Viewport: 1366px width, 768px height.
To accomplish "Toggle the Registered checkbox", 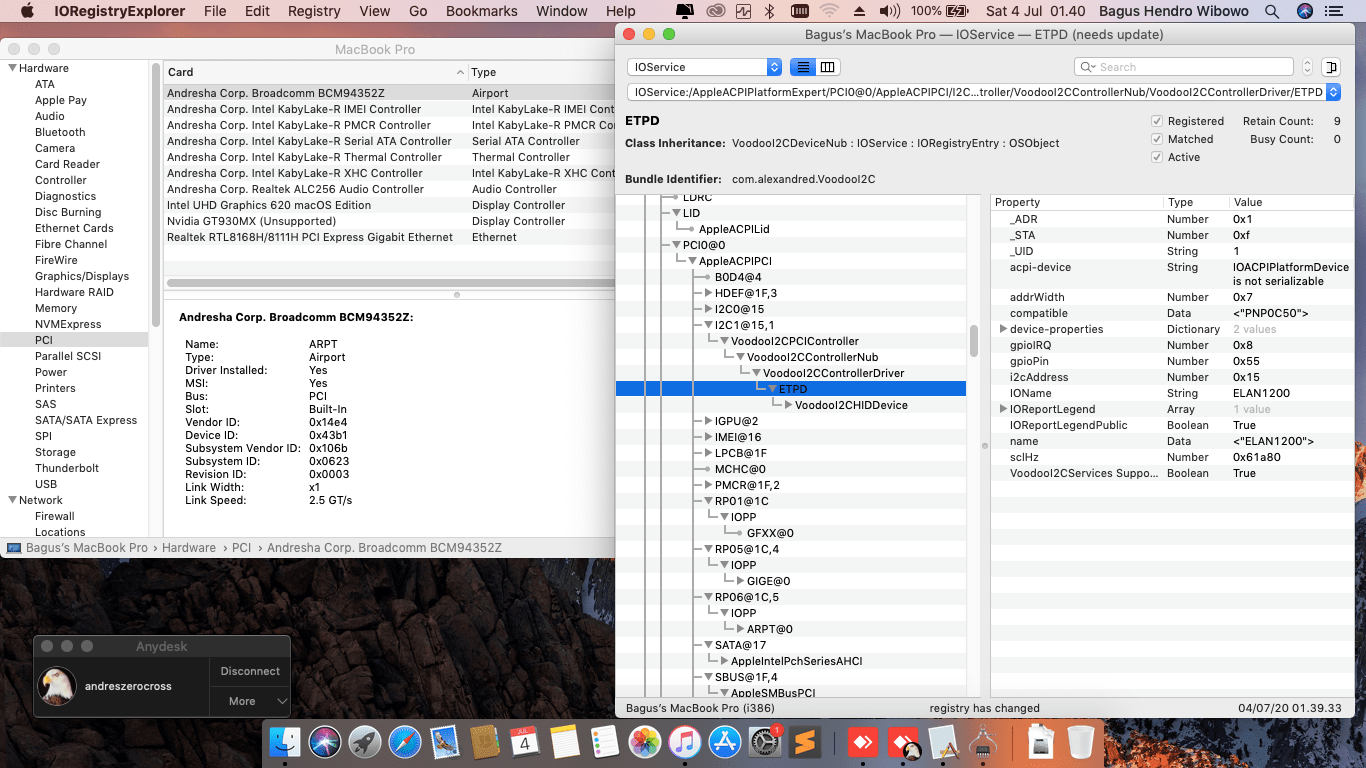I will (1157, 121).
